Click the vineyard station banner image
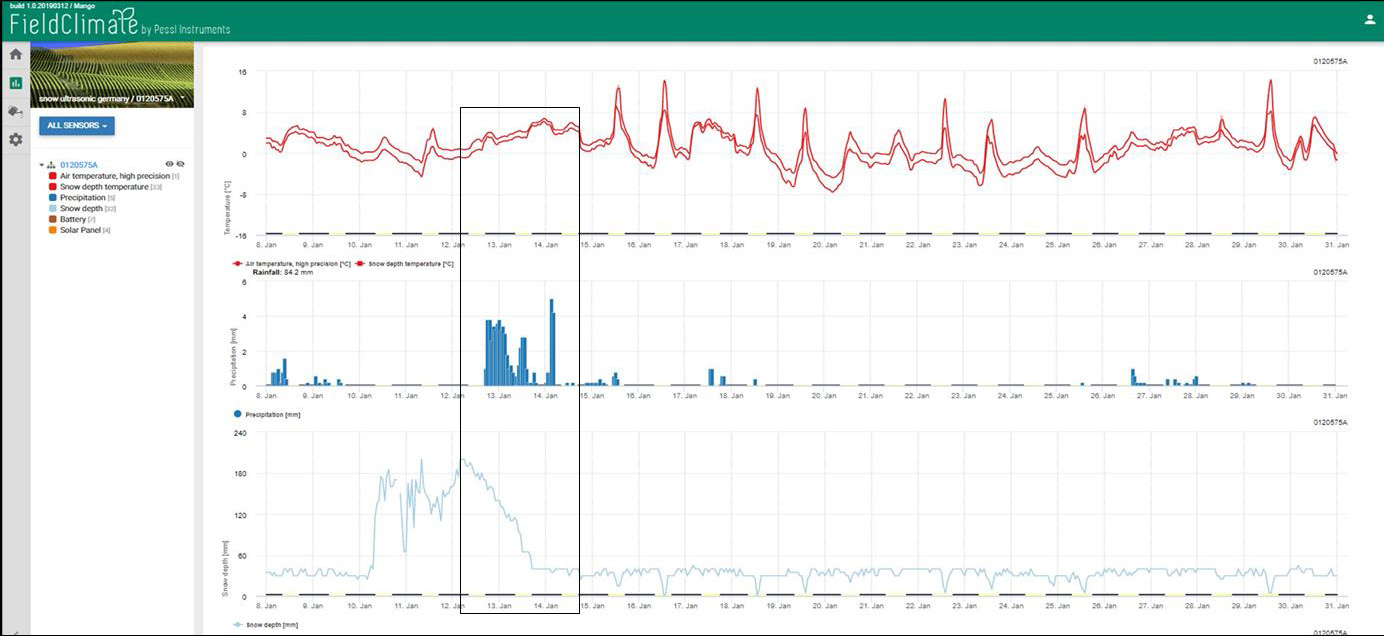Screen dimensions: 1384x636 (x=112, y=74)
